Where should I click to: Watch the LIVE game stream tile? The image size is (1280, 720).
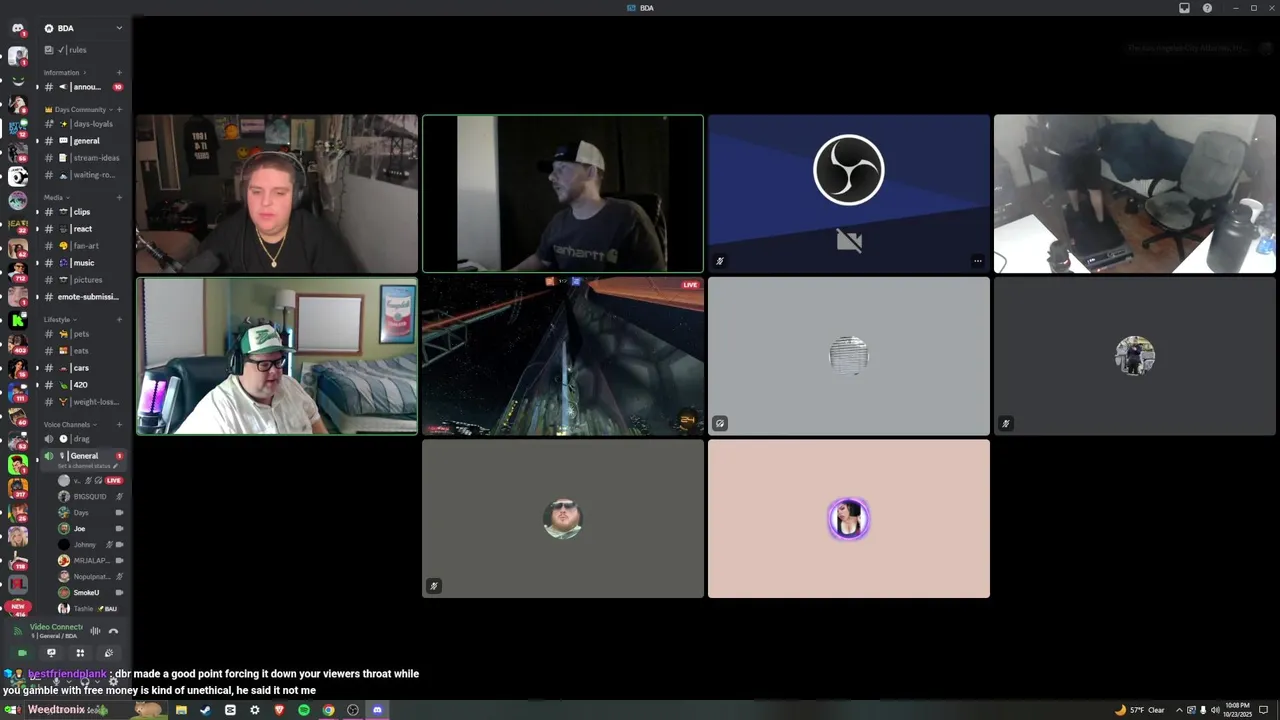point(563,356)
